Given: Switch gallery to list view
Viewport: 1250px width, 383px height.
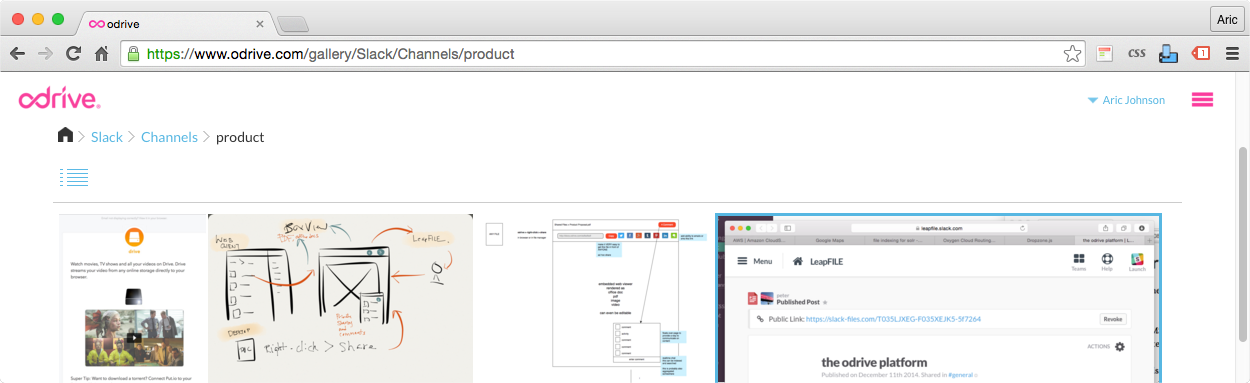Looking at the screenshot, I should pyautogui.click(x=74, y=177).
